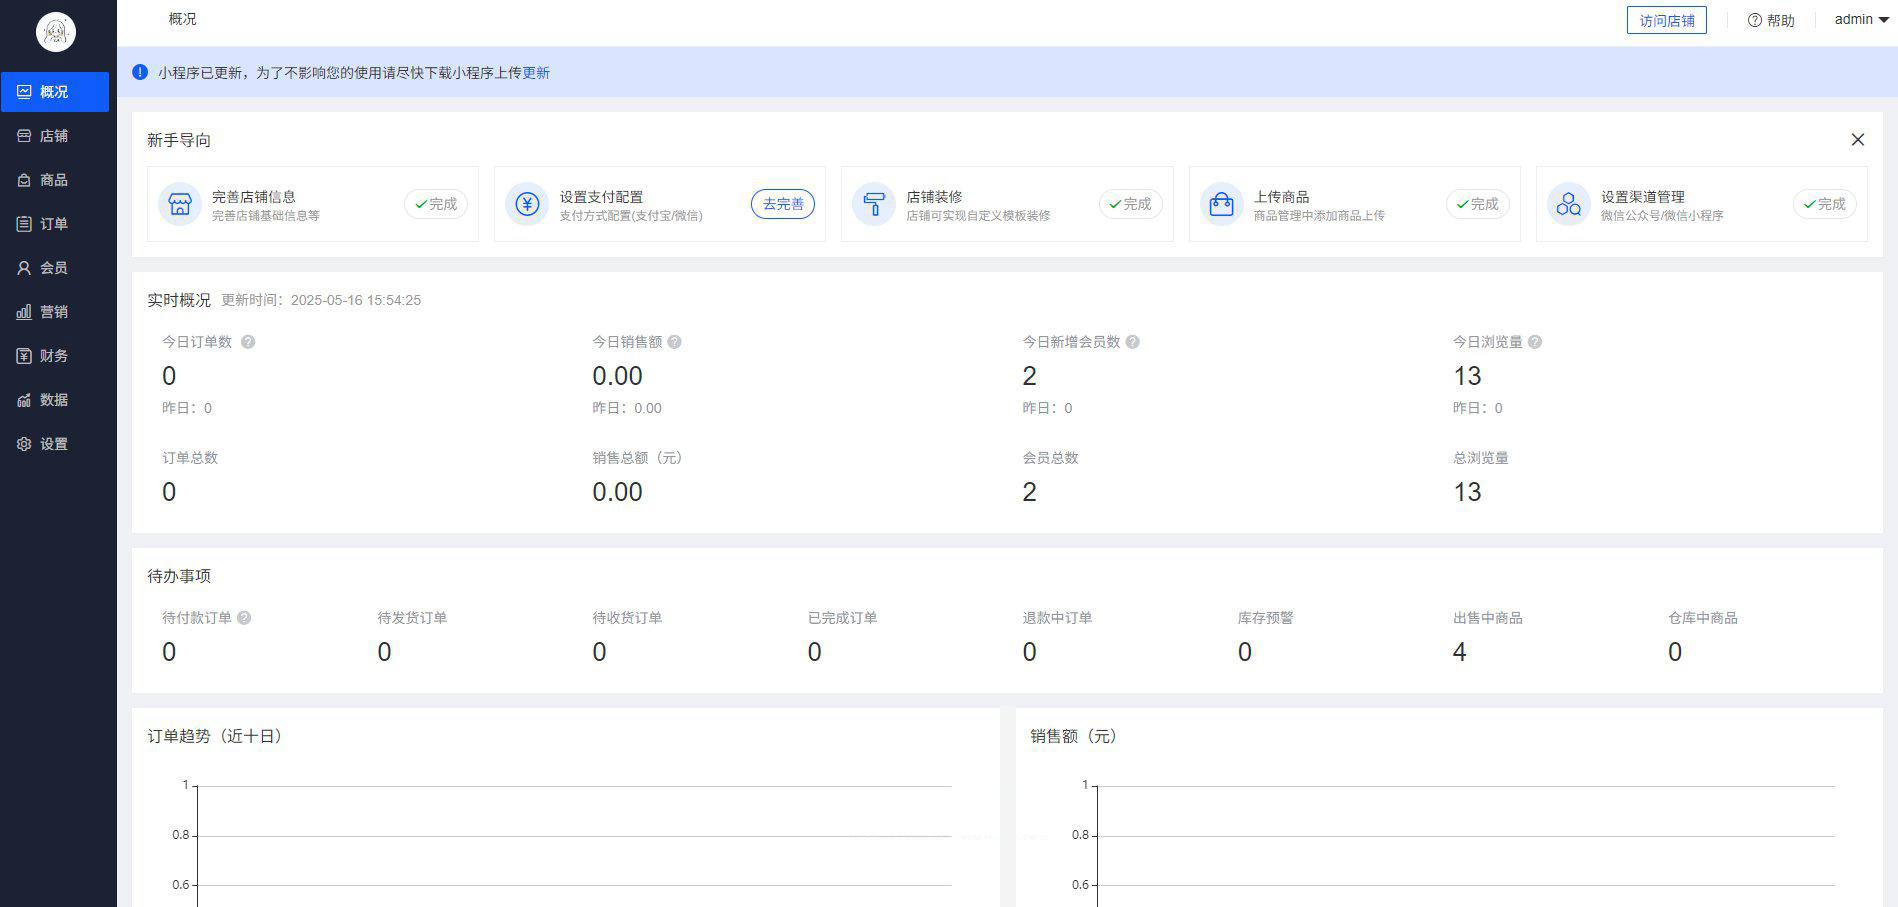1898x907 pixels.
Task: Open the 帮助 help link
Action: point(1771,20)
